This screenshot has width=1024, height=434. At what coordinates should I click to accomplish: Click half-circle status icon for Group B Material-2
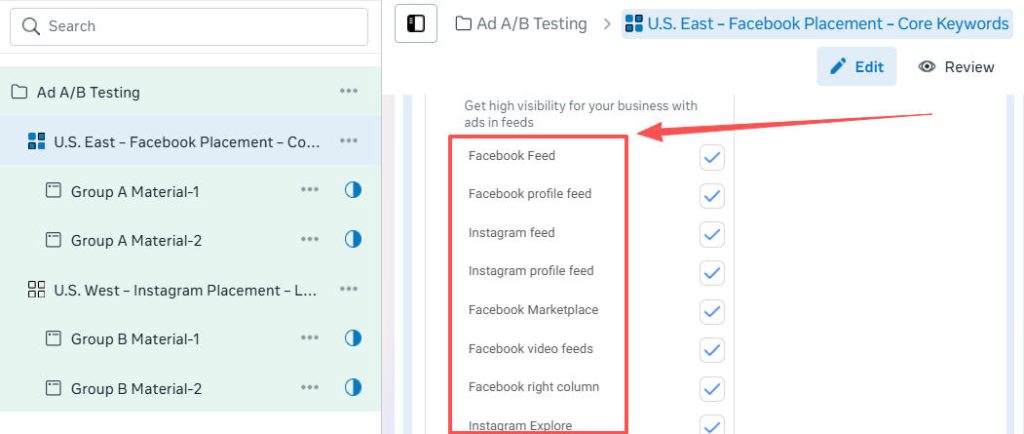tap(352, 388)
